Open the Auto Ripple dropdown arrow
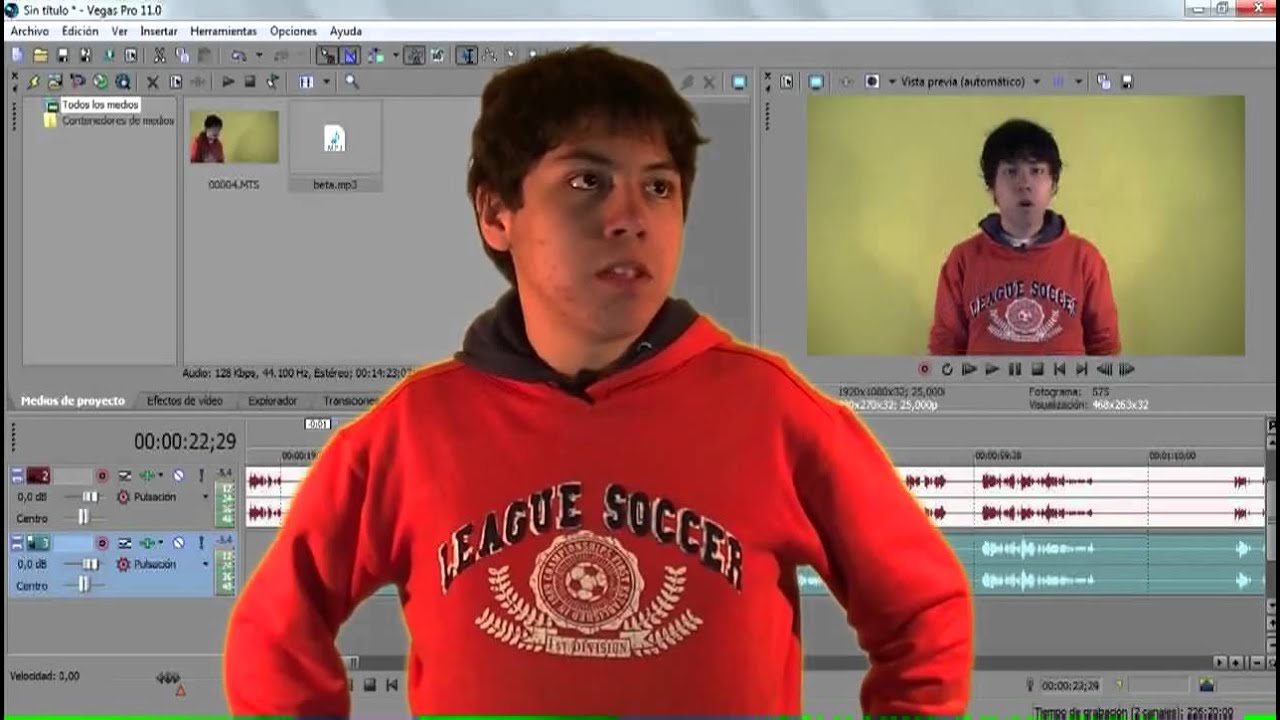1280x720 pixels. tap(395, 56)
